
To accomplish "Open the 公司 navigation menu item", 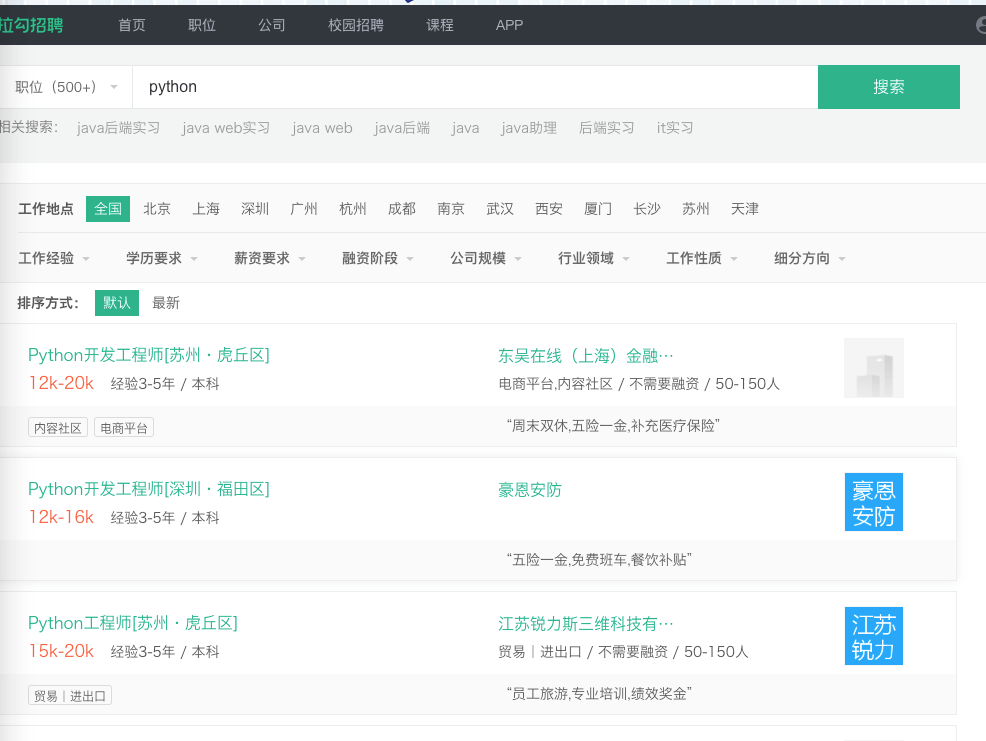I will click(x=272, y=25).
